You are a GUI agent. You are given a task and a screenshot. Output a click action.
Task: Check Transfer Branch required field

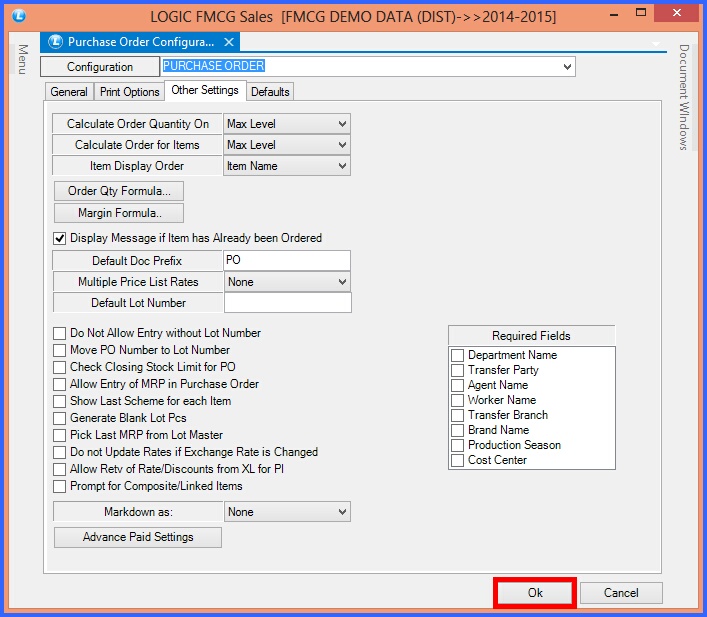point(458,415)
